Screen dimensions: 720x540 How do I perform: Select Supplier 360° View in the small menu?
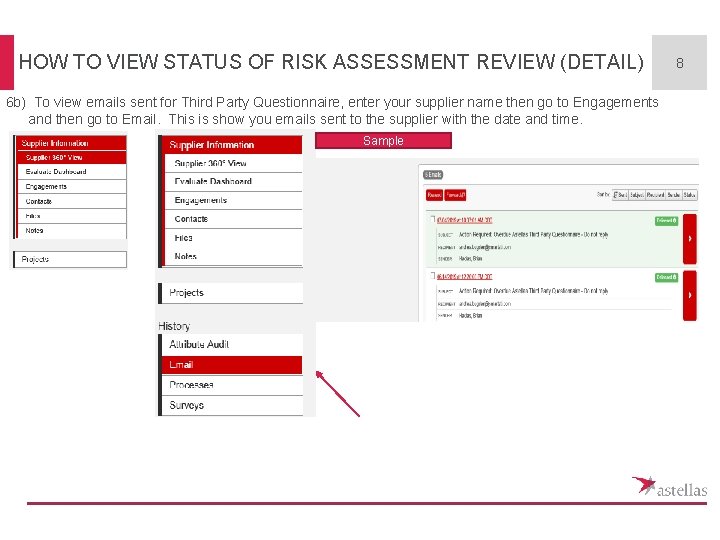pyautogui.click(x=72, y=158)
